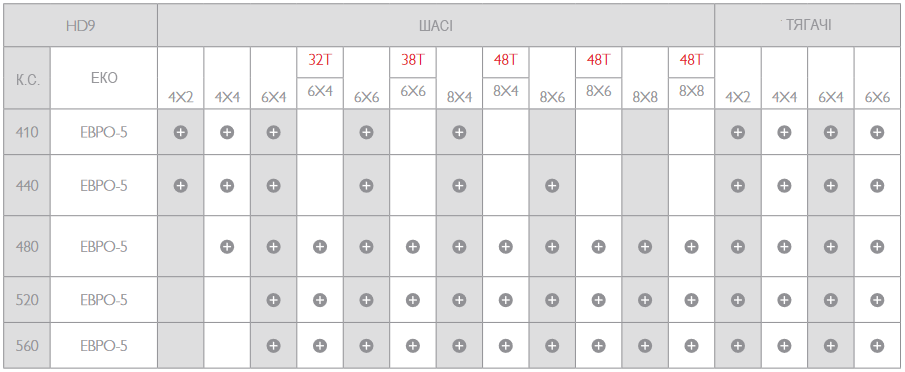
Task: Select the HD9 header cell
Action: [x=80, y=26]
